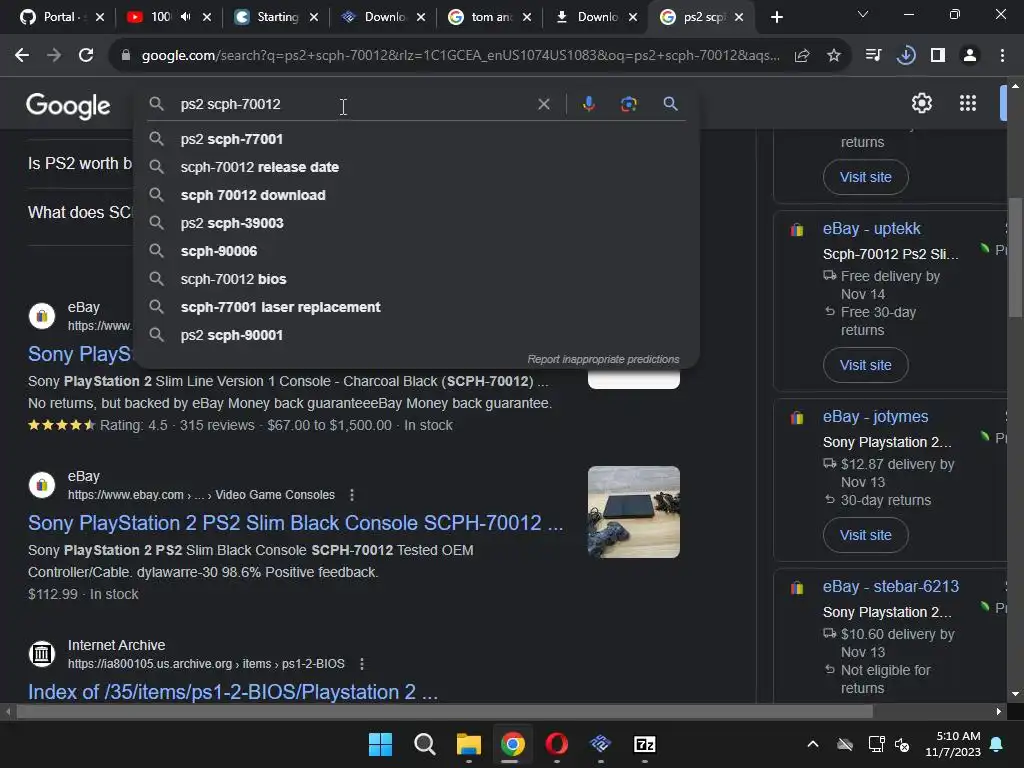The width and height of the screenshot is (1024, 768).
Task: Share this page via address bar icon
Action: point(802,56)
